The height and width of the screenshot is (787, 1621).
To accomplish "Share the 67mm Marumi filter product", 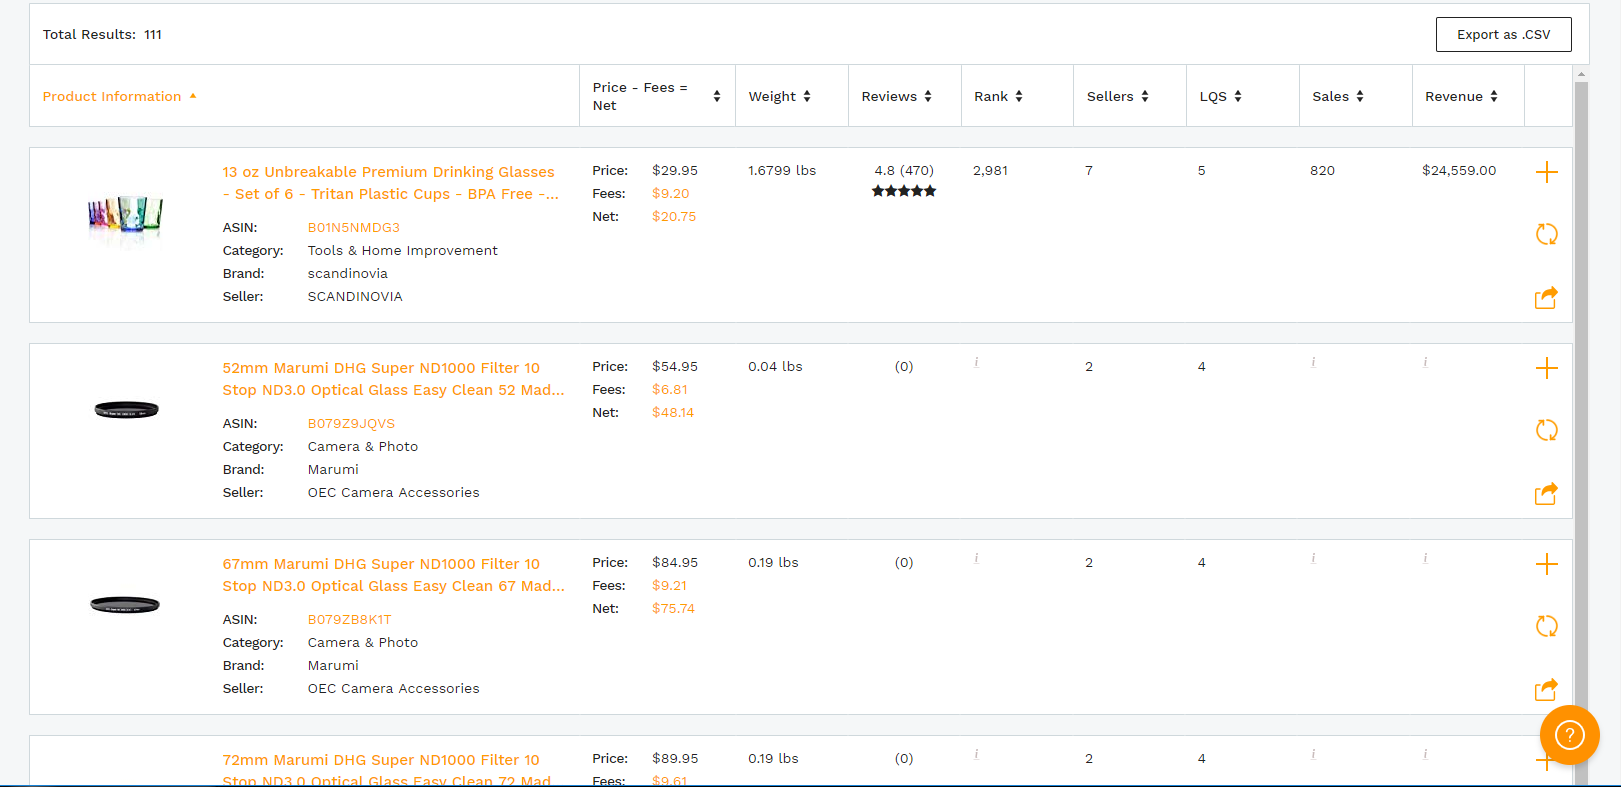I will pos(1546,689).
